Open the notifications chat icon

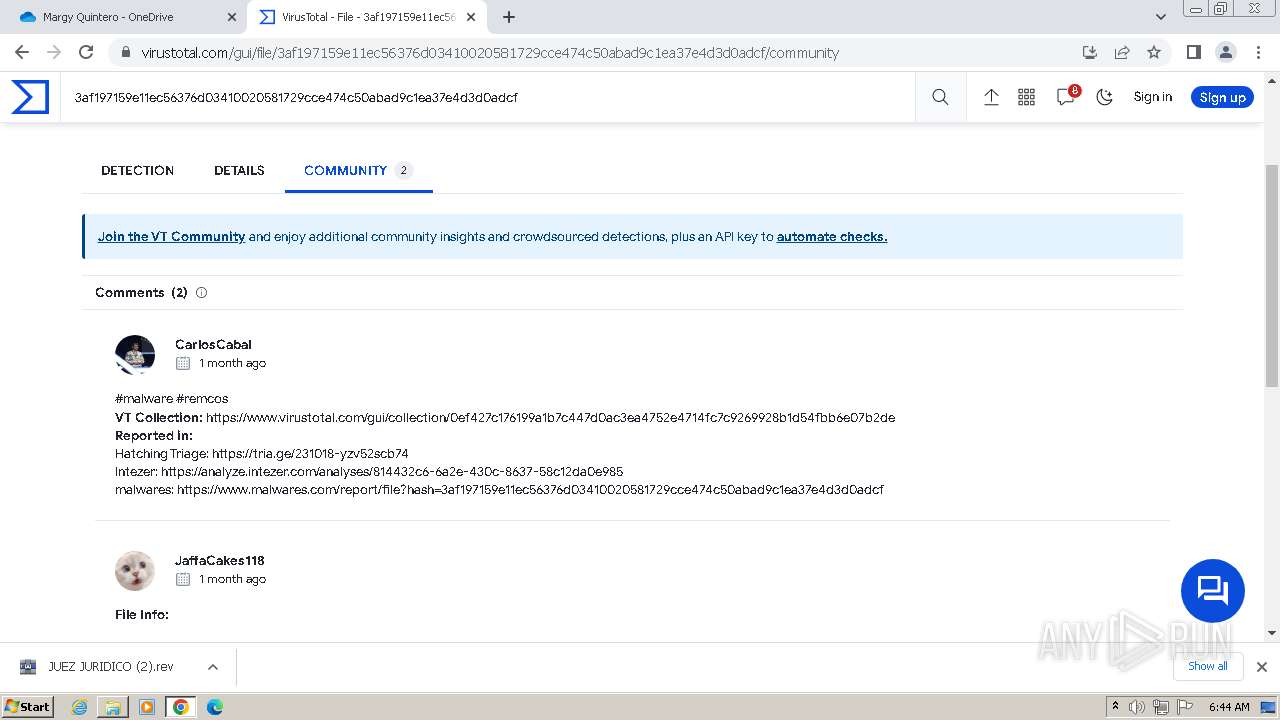click(1066, 97)
